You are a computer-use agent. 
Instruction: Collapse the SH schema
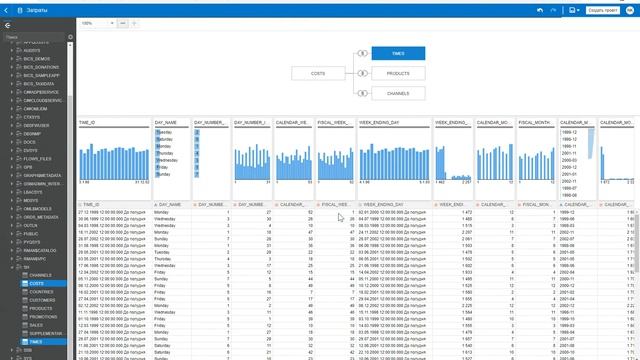[11, 267]
